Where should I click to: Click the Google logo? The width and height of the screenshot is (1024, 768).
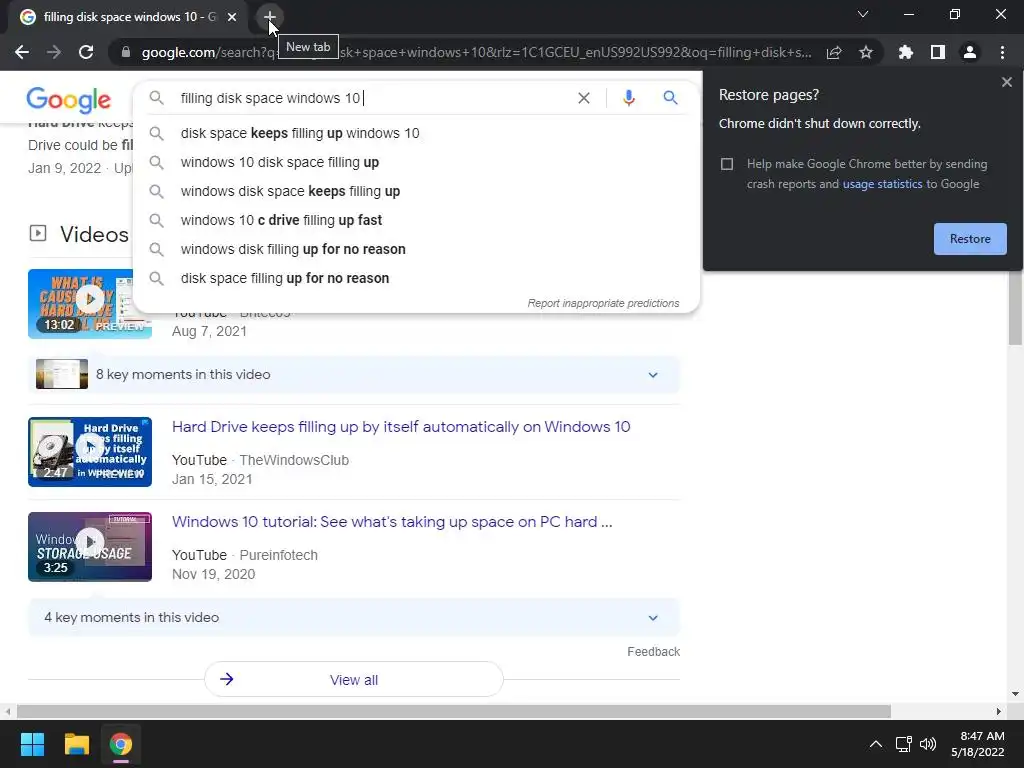click(69, 99)
